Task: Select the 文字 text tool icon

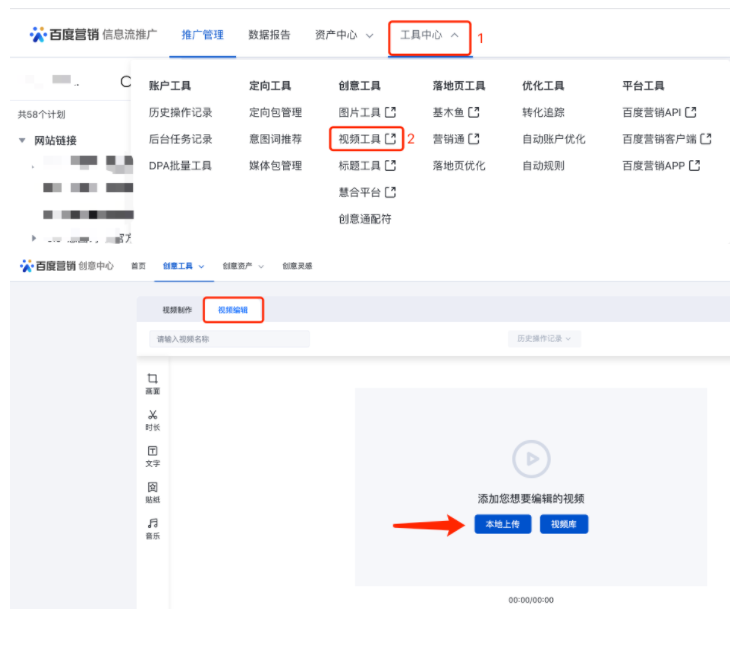Action: (x=152, y=451)
